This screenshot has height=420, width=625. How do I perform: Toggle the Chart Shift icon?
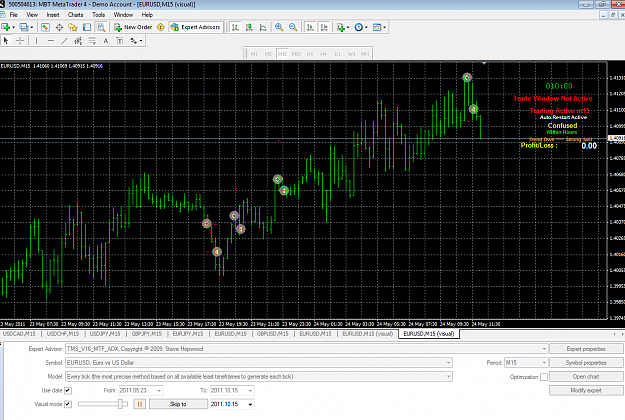coord(324,27)
